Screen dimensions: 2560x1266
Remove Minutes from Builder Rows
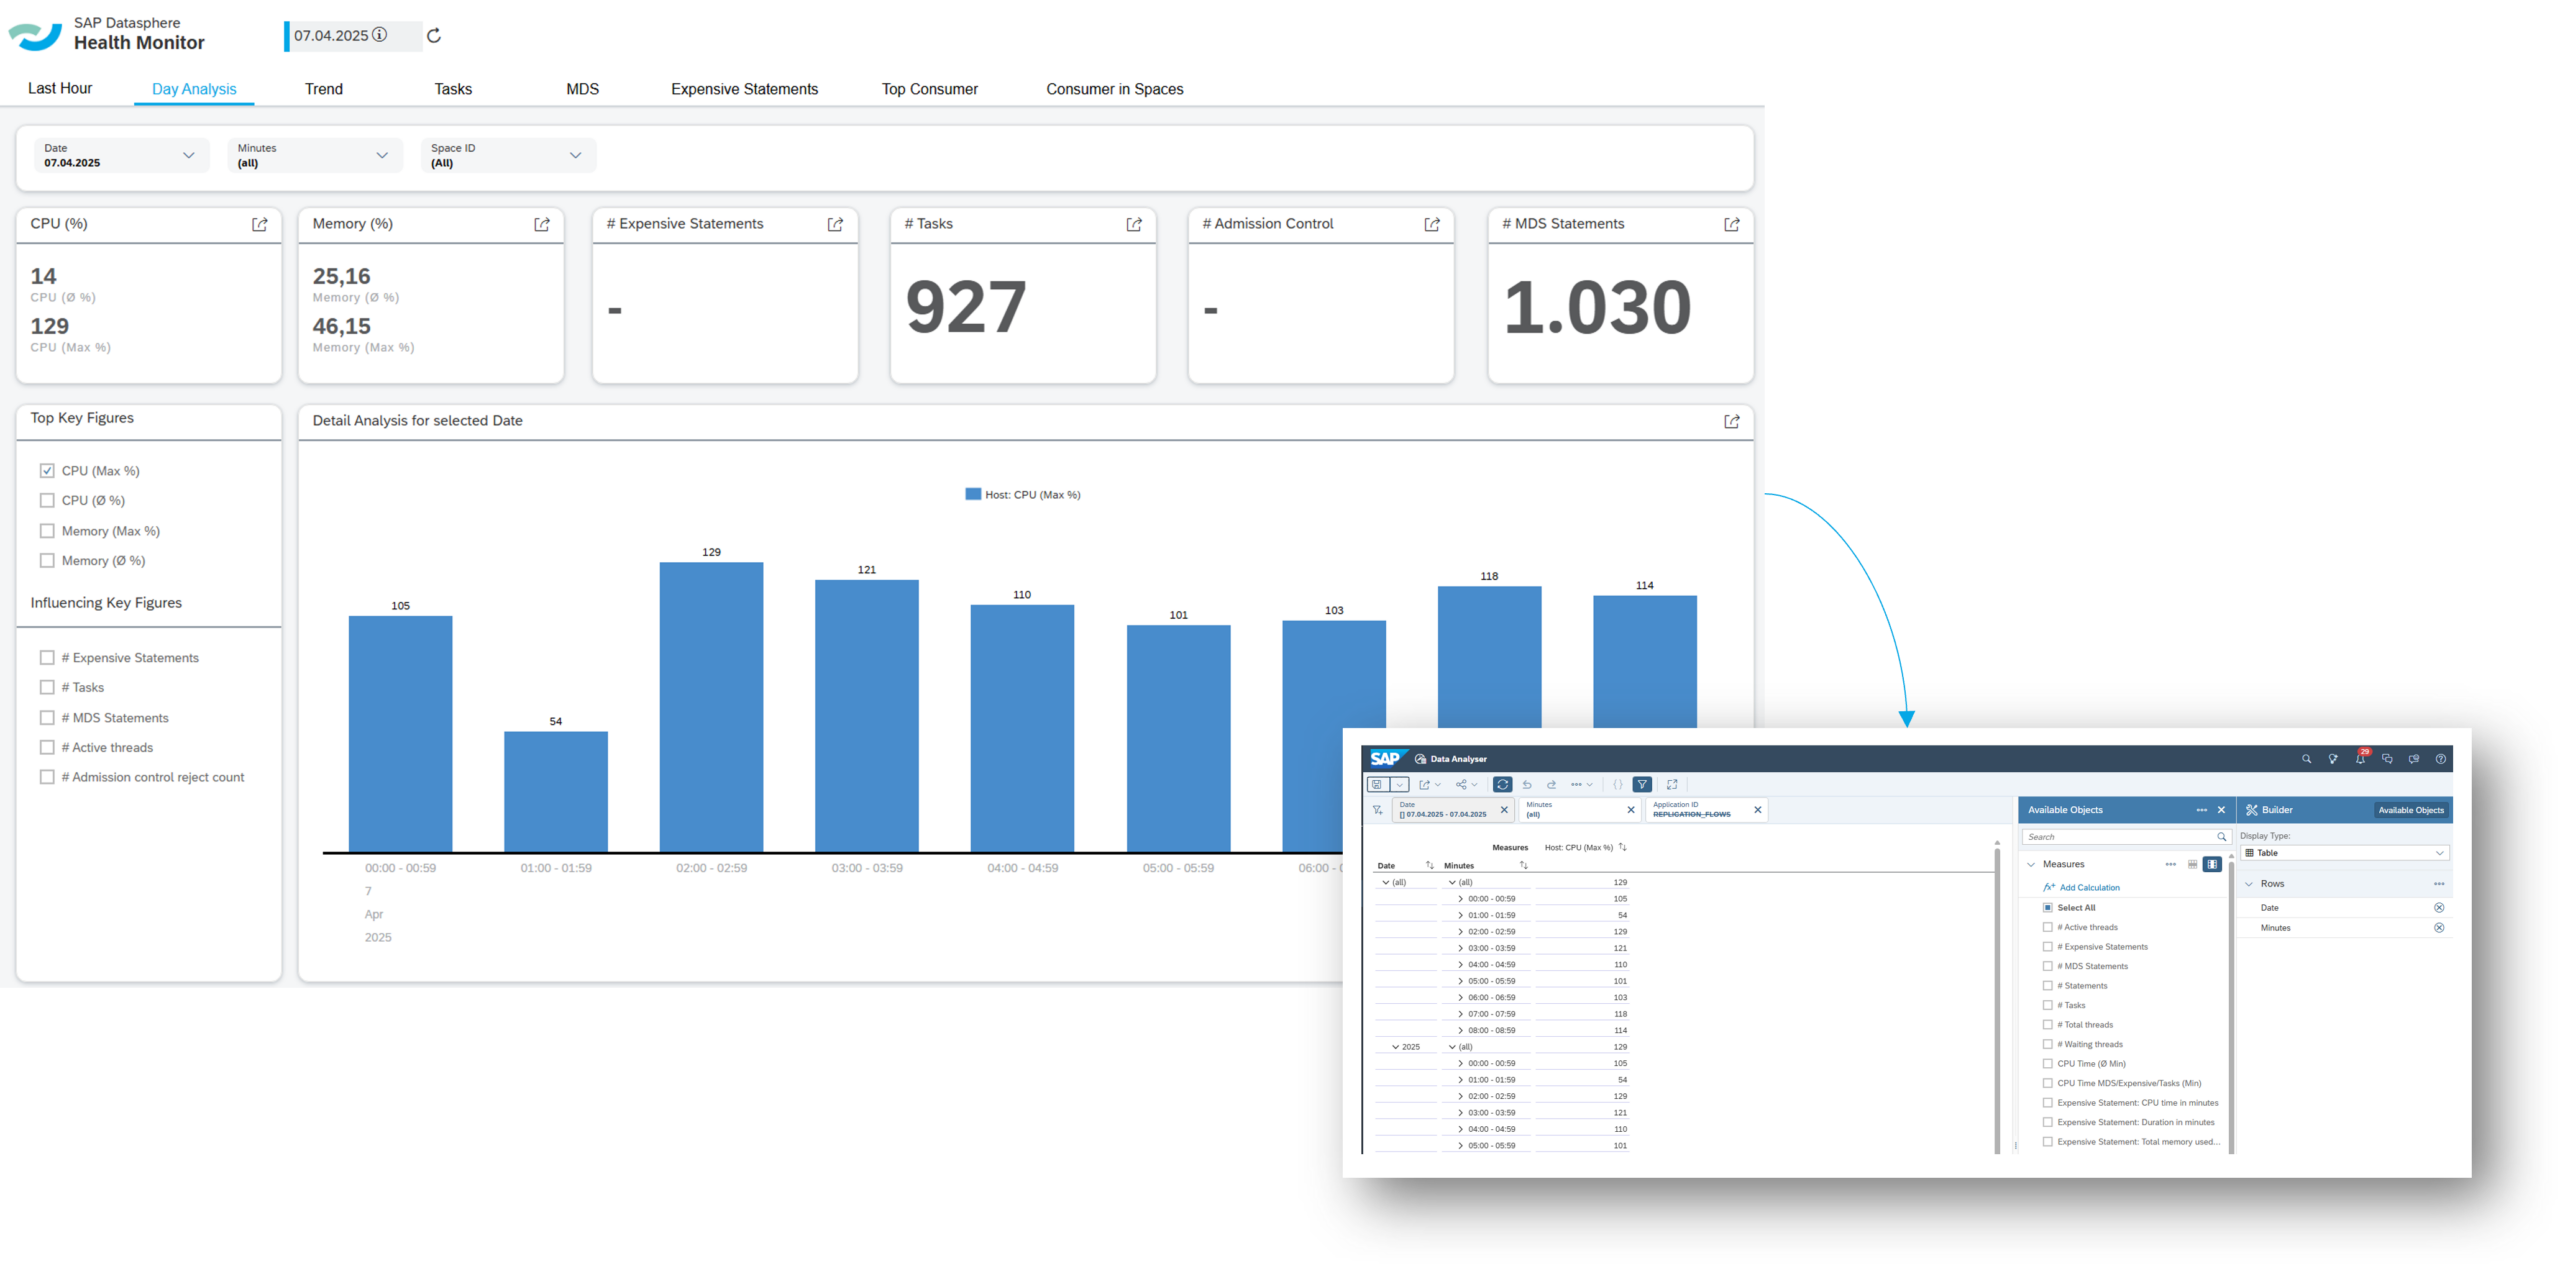pos(2439,928)
